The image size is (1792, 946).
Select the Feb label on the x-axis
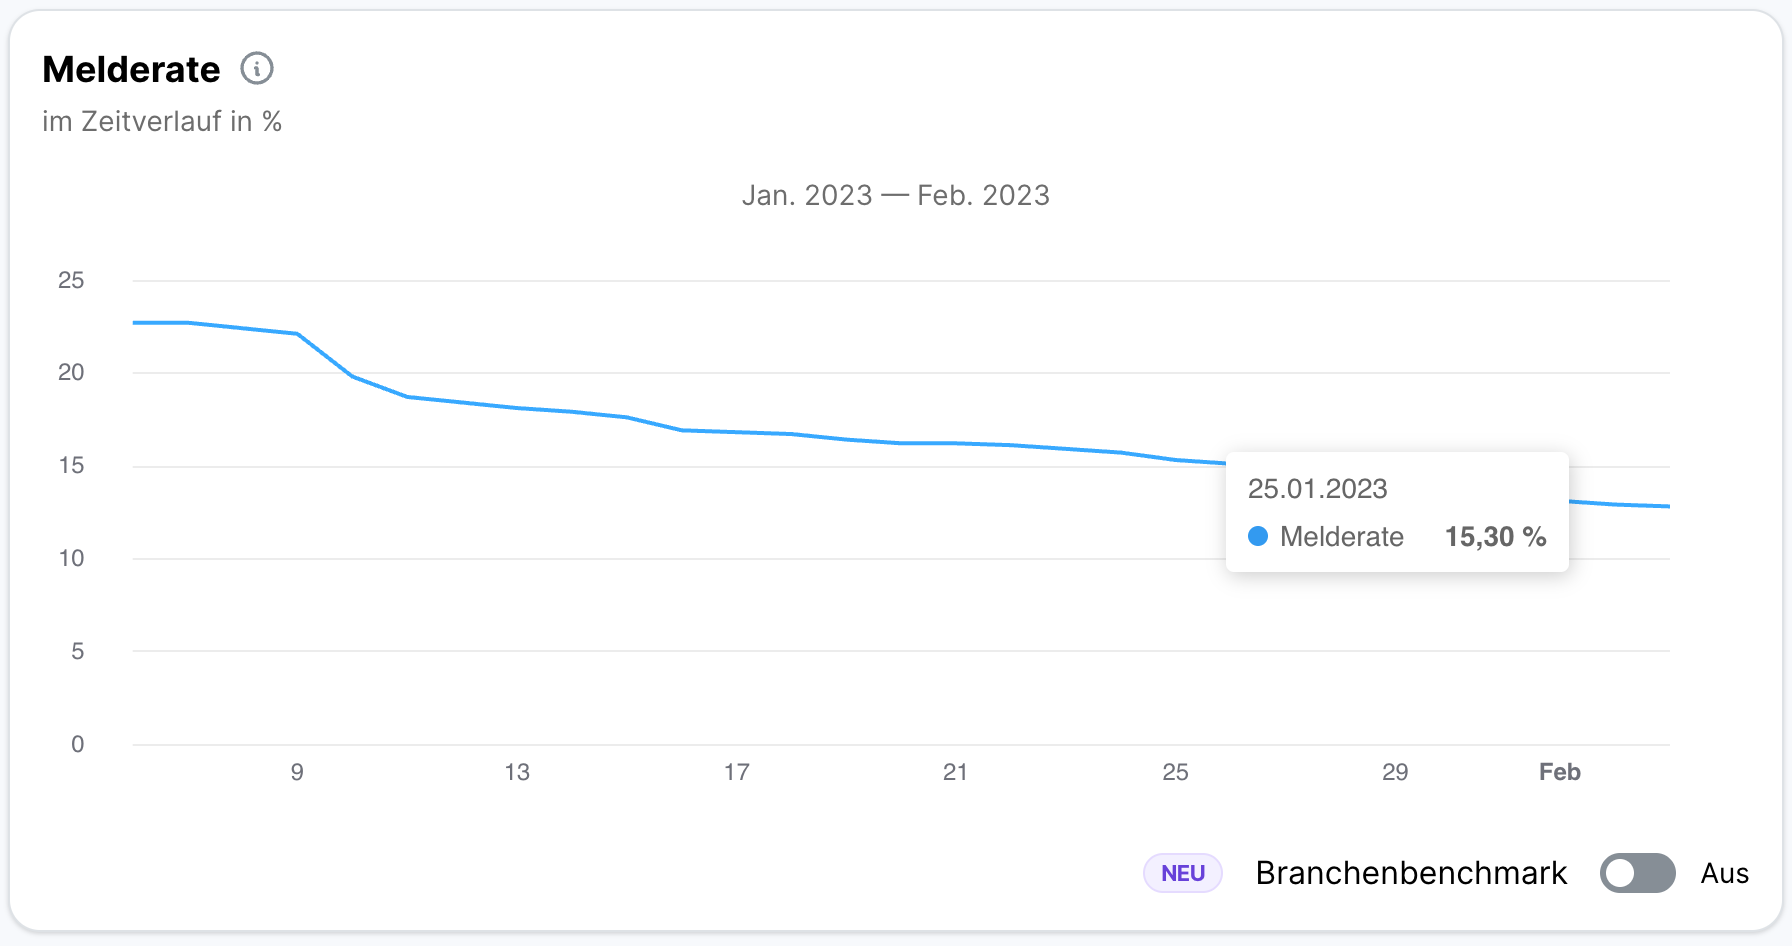point(1559,771)
